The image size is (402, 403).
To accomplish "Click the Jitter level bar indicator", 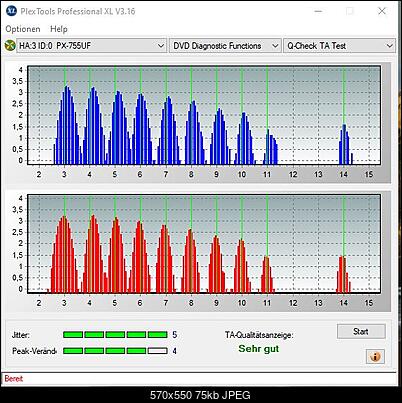I will [115, 334].
